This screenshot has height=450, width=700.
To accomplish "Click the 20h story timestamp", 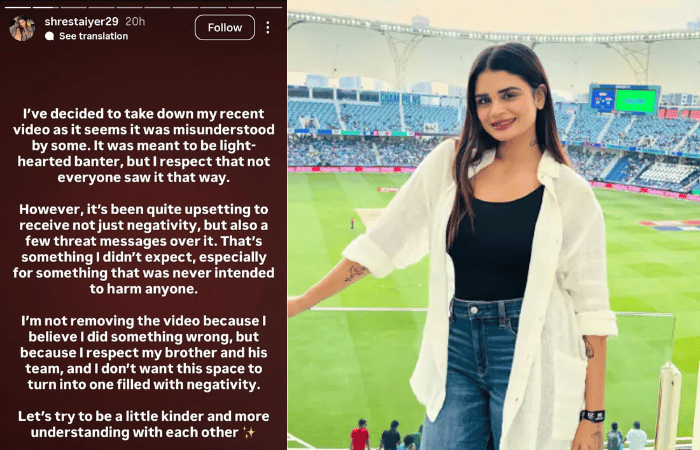I will click(135, 21).
